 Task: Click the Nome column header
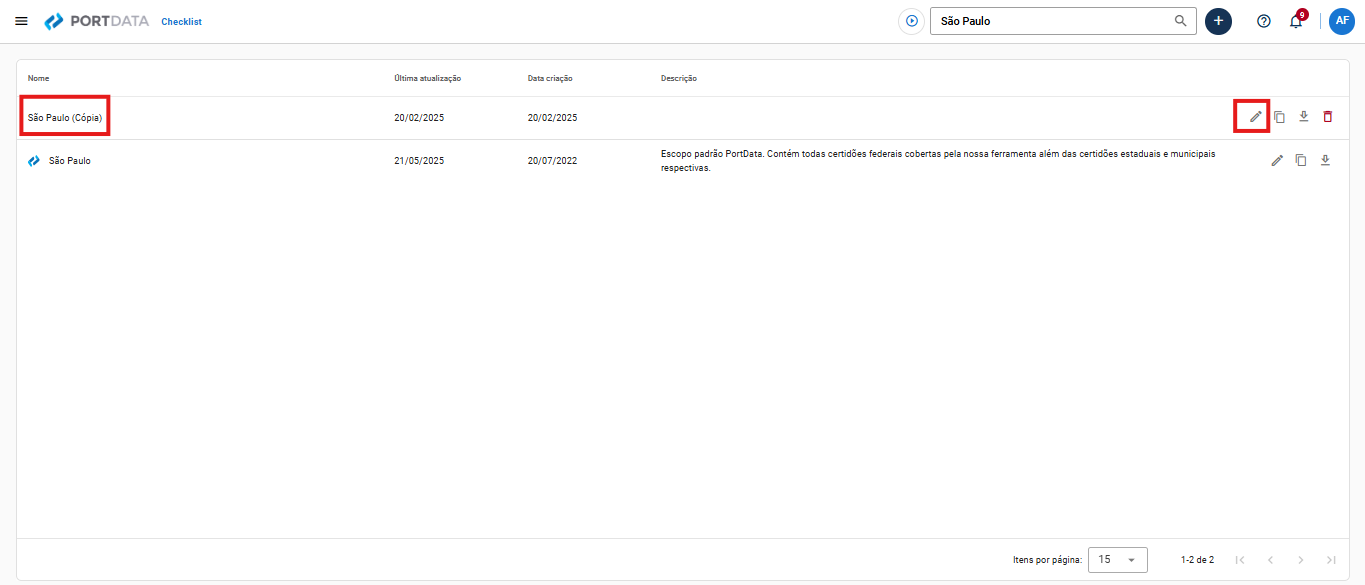pyautogui.click(x=38, y=78)
